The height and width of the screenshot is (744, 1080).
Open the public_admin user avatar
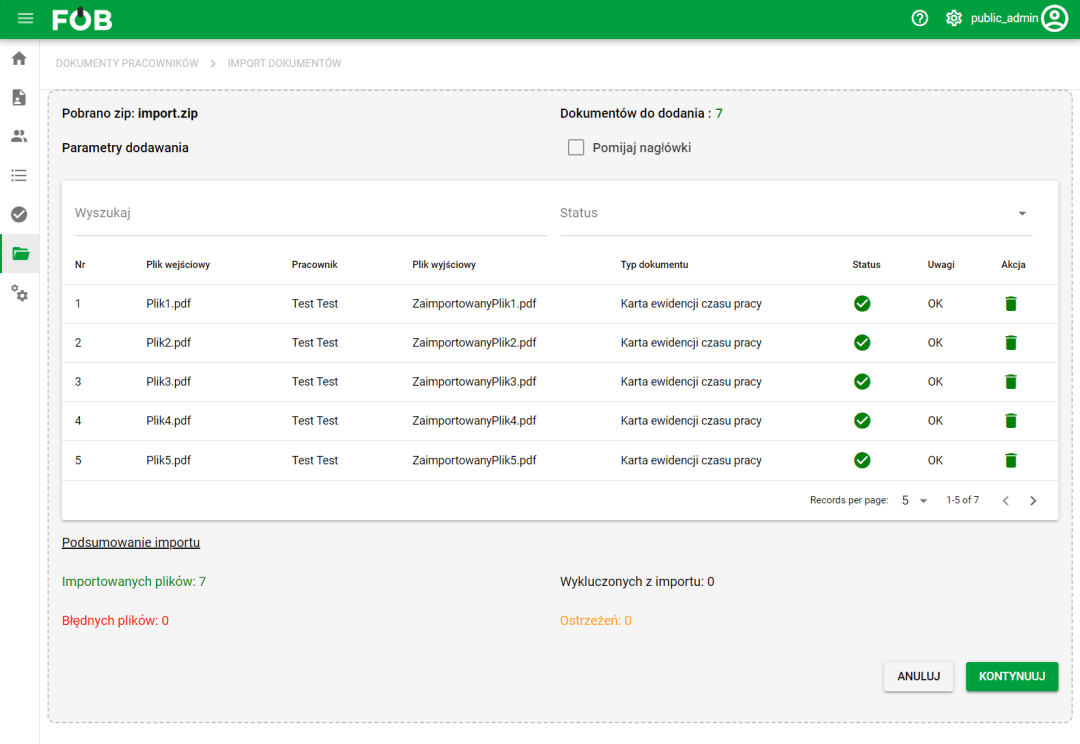(x=1054, y=19)
